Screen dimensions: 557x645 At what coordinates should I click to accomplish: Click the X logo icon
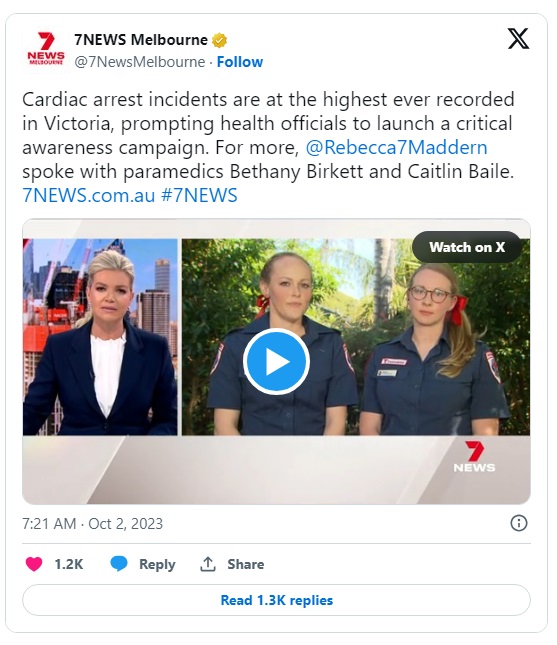pos(518,39)
